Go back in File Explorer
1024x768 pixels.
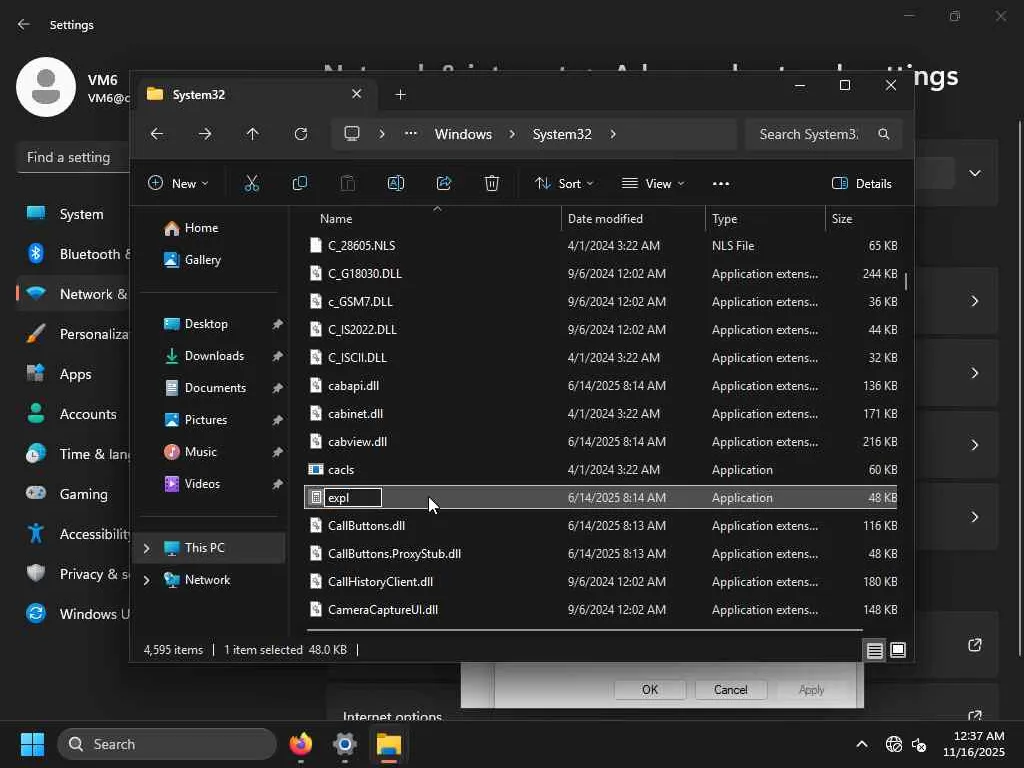(x=157, y=134)
